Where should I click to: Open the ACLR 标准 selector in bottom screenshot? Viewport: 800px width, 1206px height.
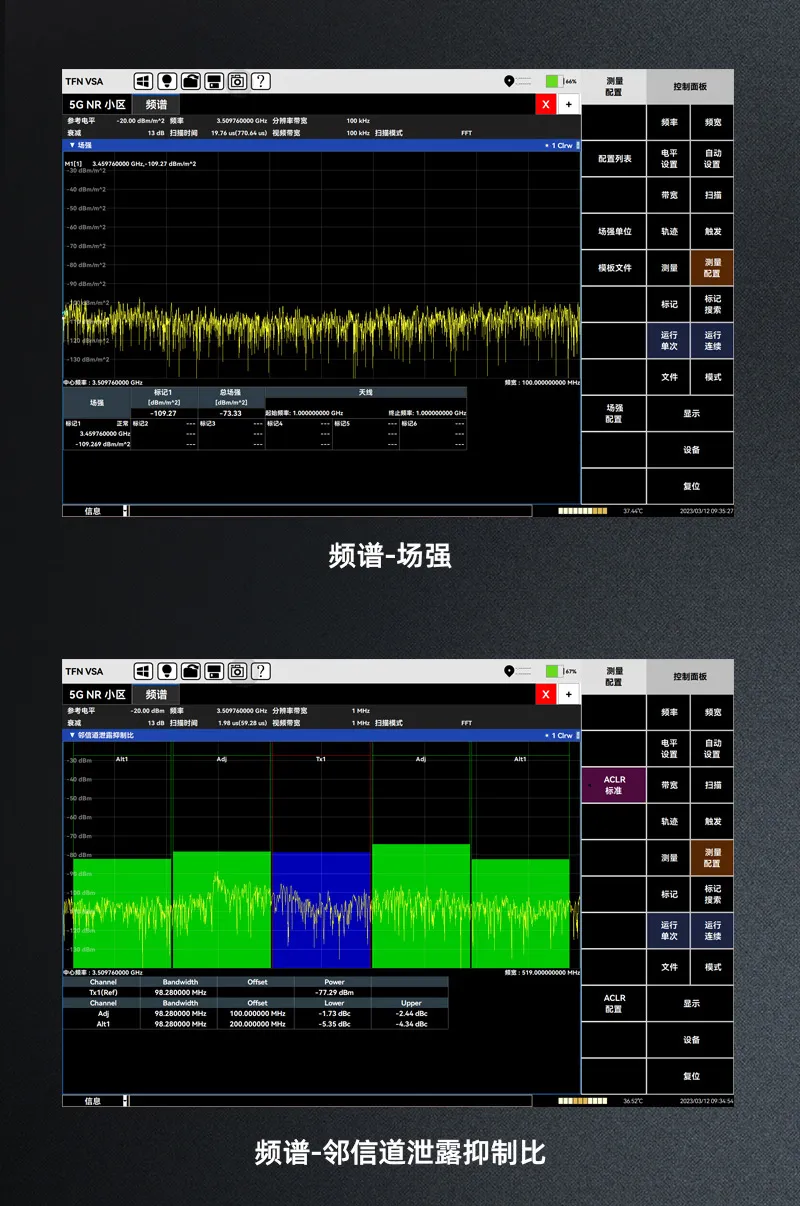click(614, 785)
